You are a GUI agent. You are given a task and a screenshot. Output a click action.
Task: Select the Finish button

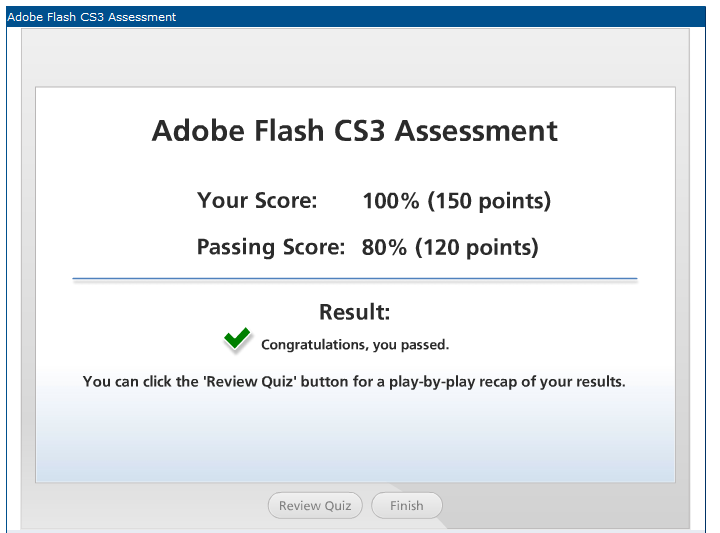tap(406, 505)
